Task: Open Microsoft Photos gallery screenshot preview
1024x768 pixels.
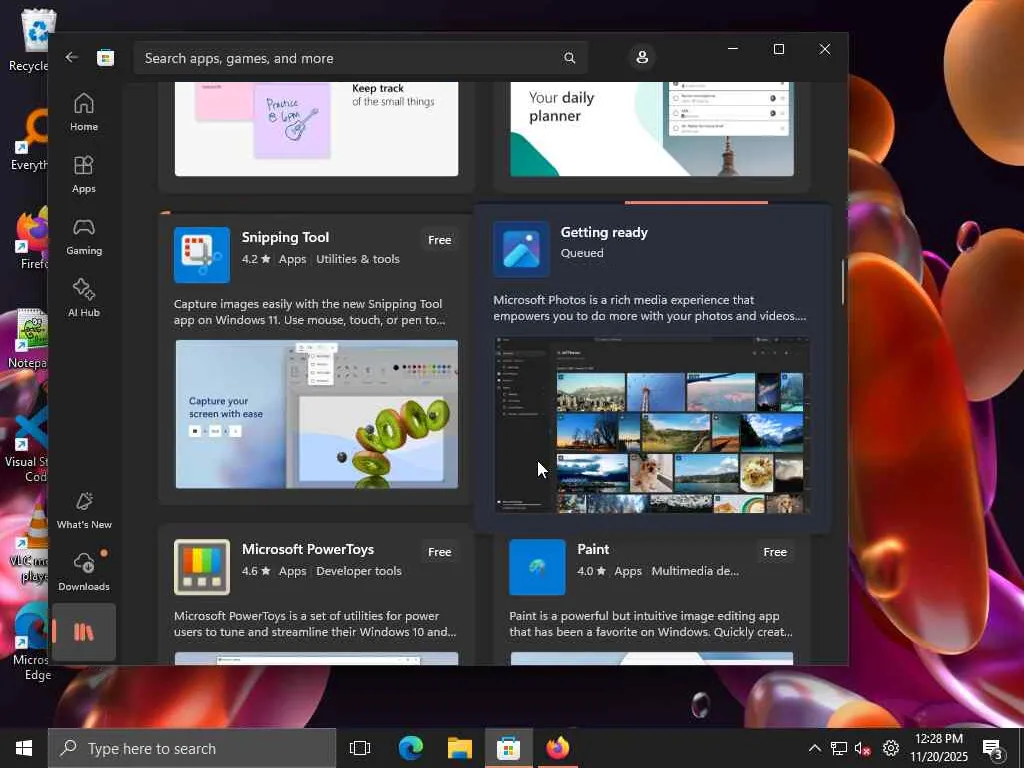Action: pos(652,424)
